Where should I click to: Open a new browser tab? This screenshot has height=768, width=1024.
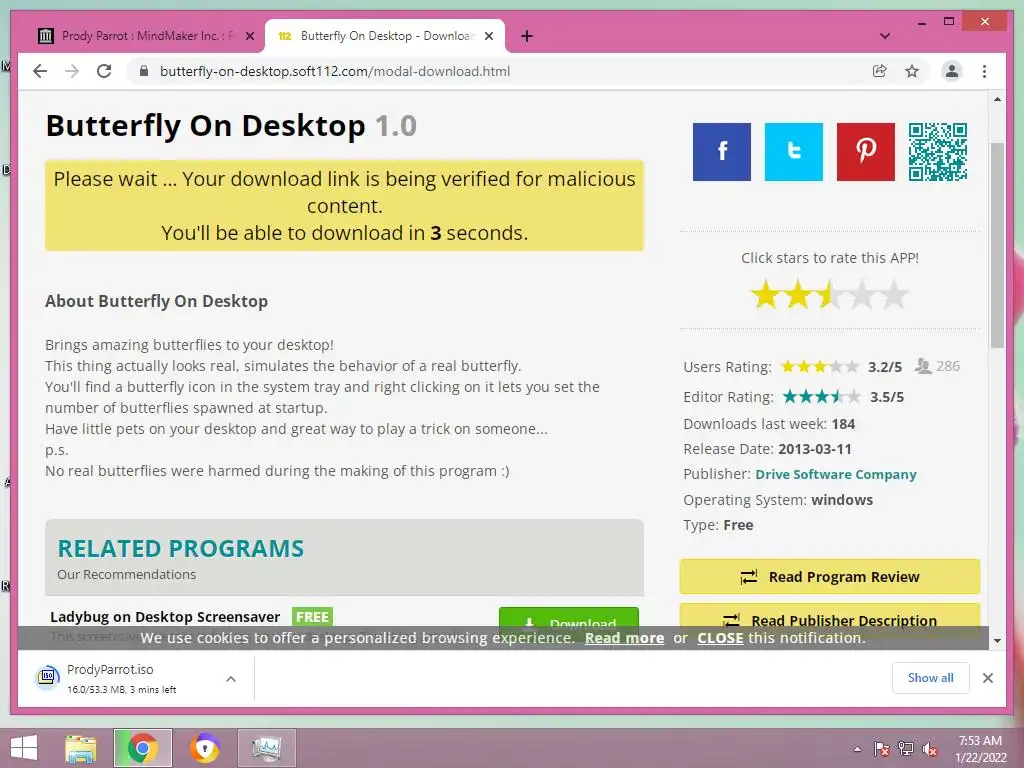pyautogui.click(x=526, y=36)
